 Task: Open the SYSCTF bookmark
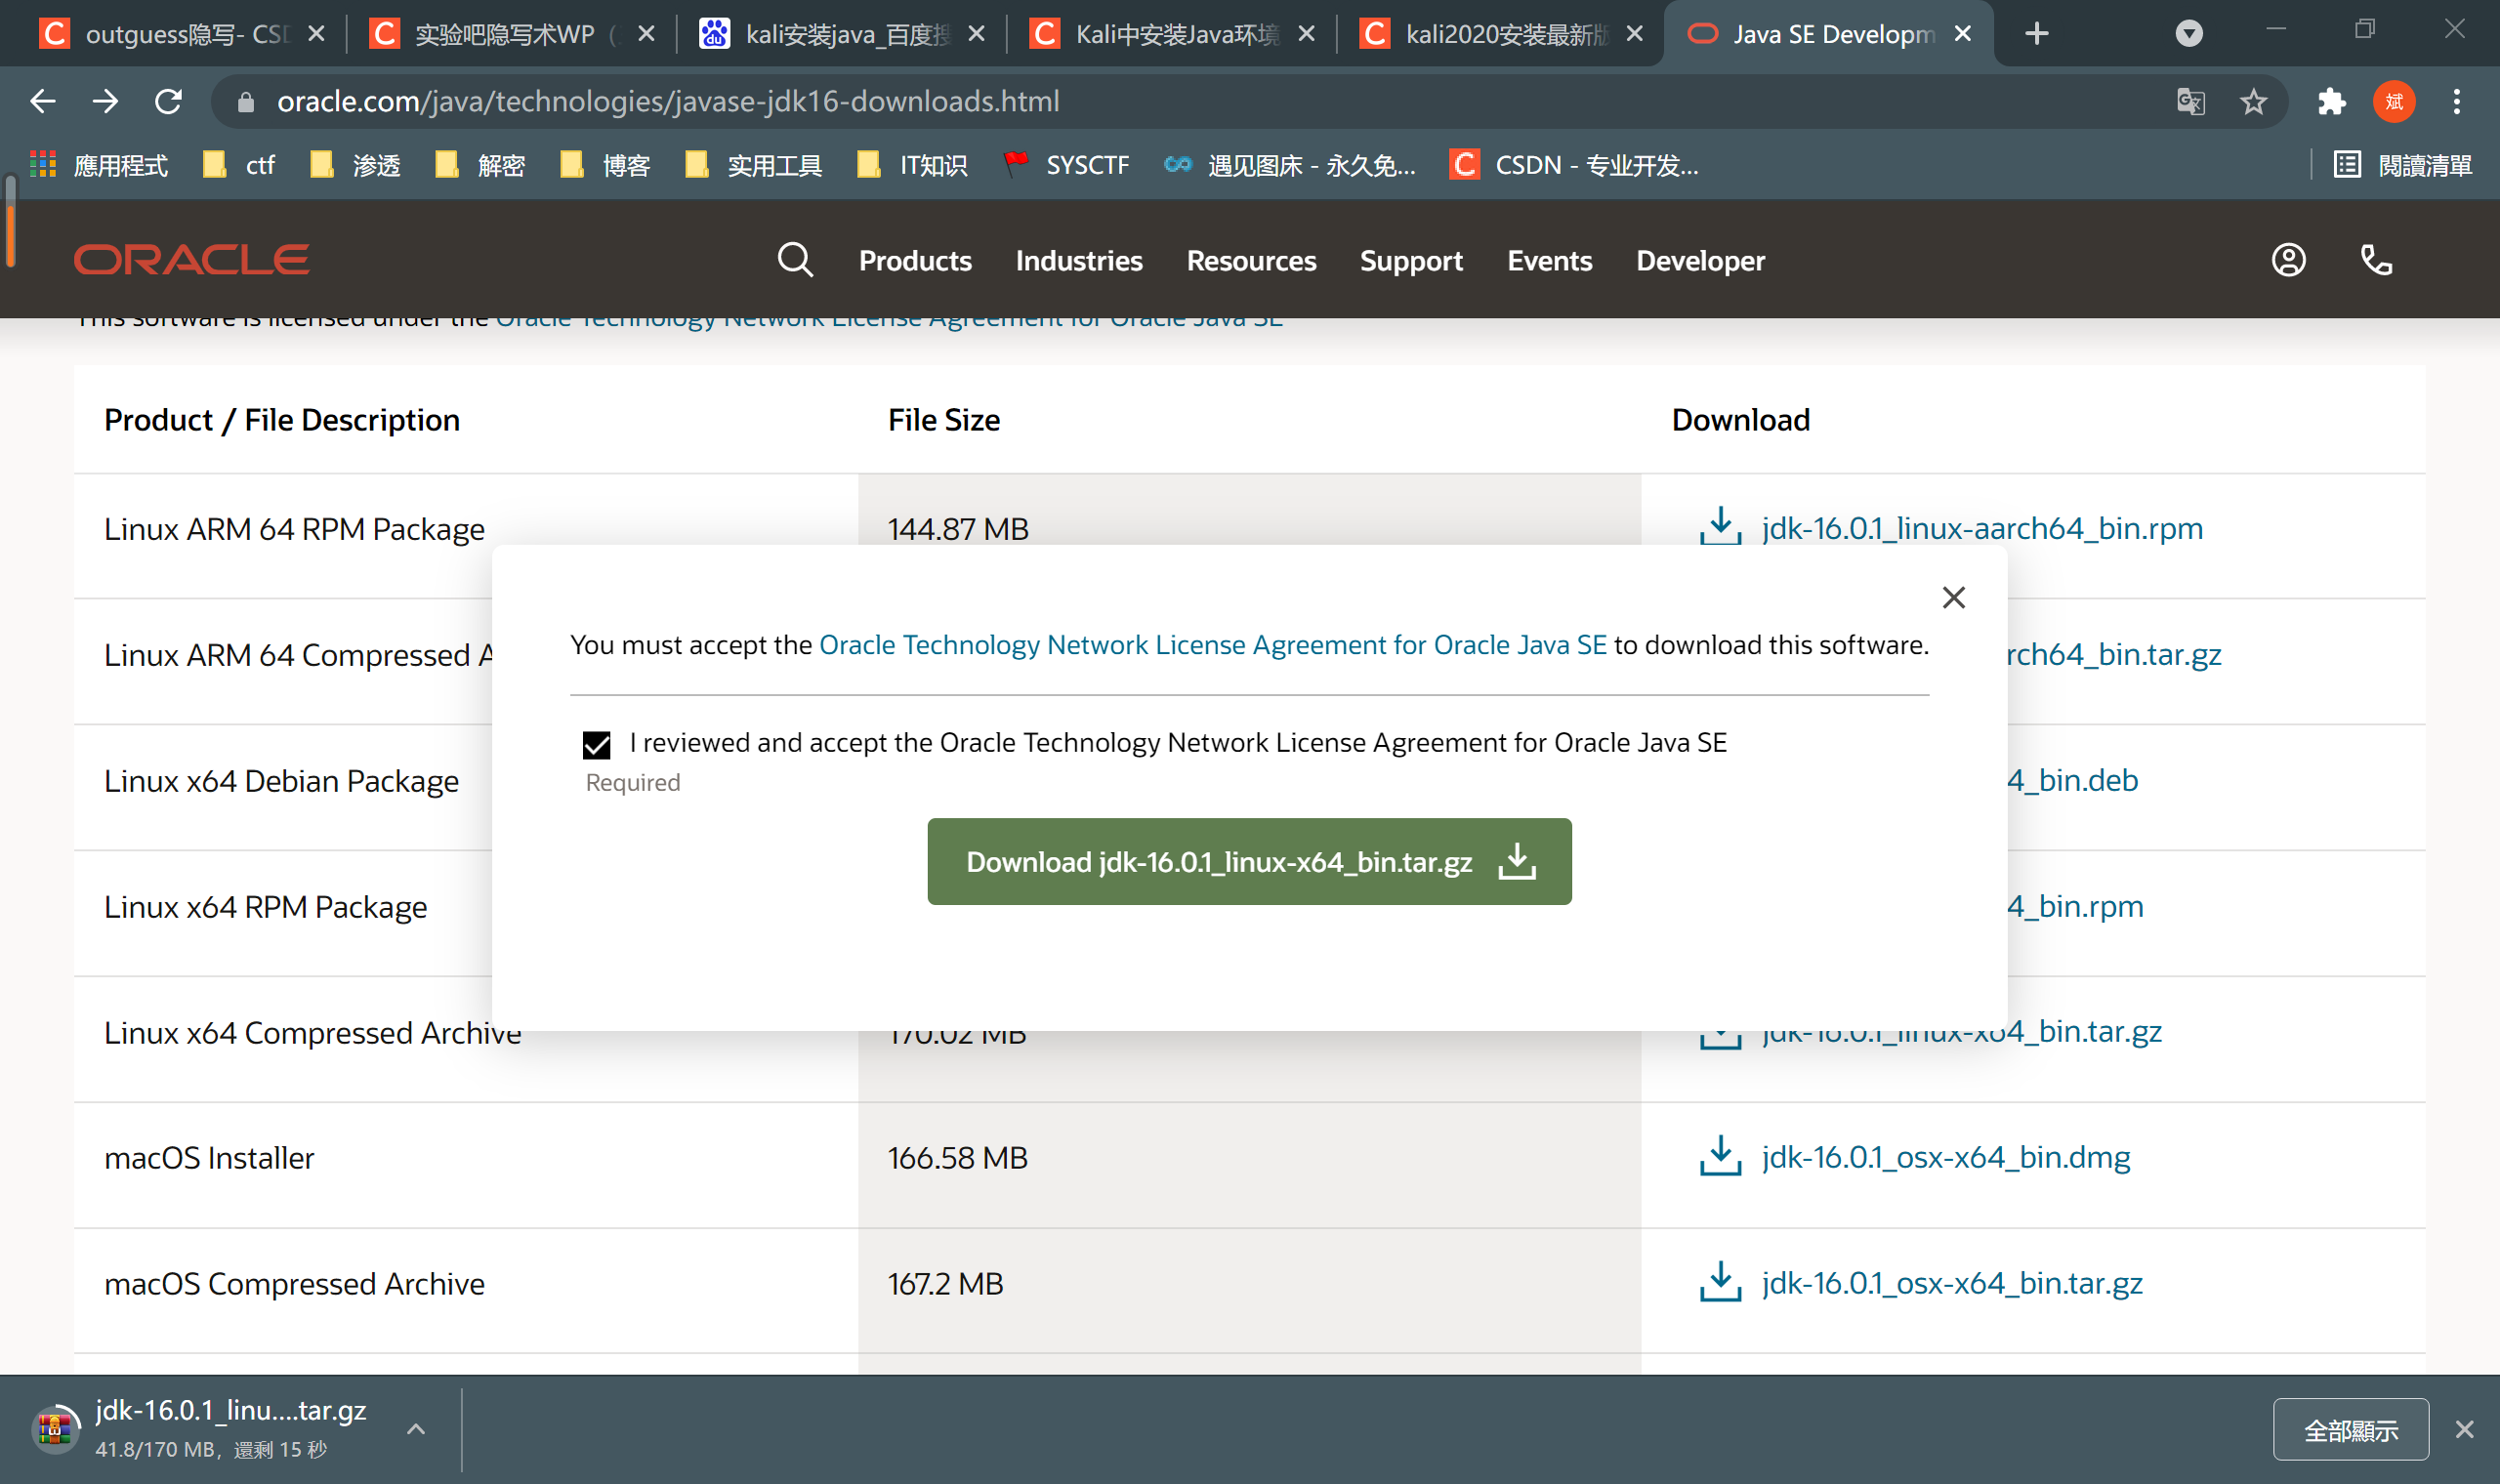1065,165
